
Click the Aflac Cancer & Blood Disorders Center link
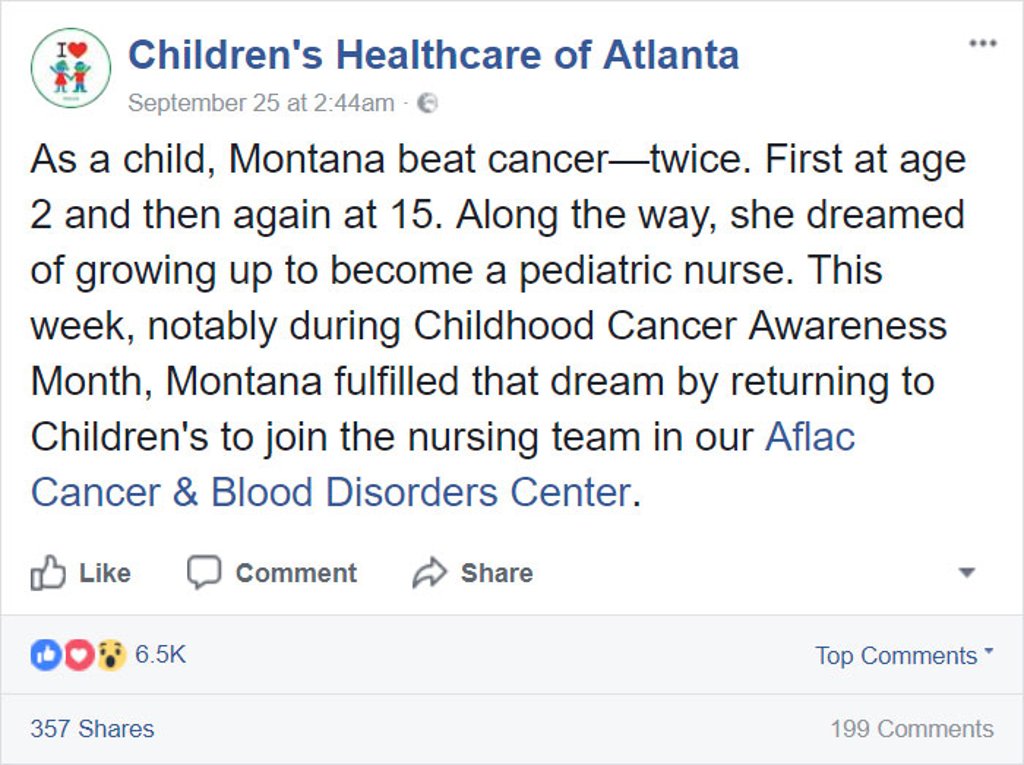click(330, 492)
